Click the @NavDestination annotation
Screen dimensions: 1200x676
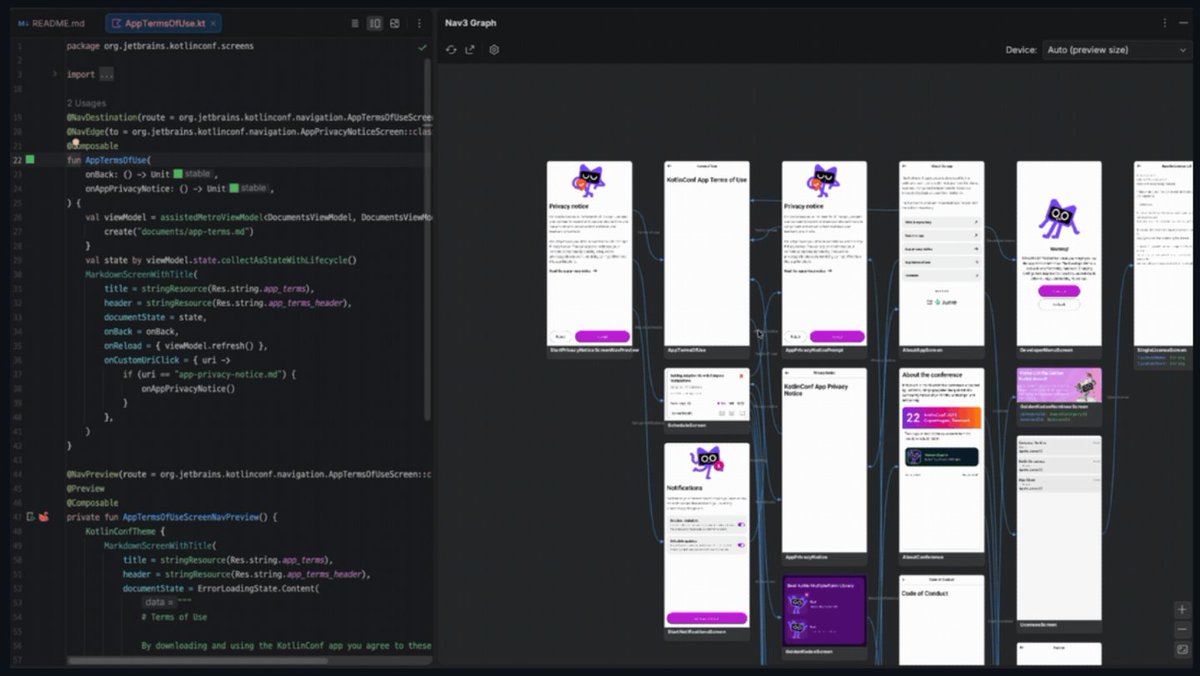coord(102,117)
